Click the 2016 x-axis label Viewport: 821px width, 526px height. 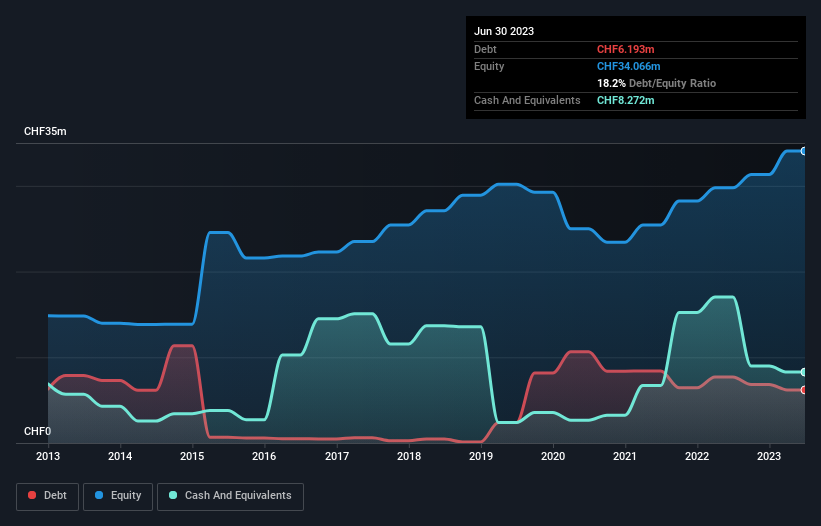(264, 456)
